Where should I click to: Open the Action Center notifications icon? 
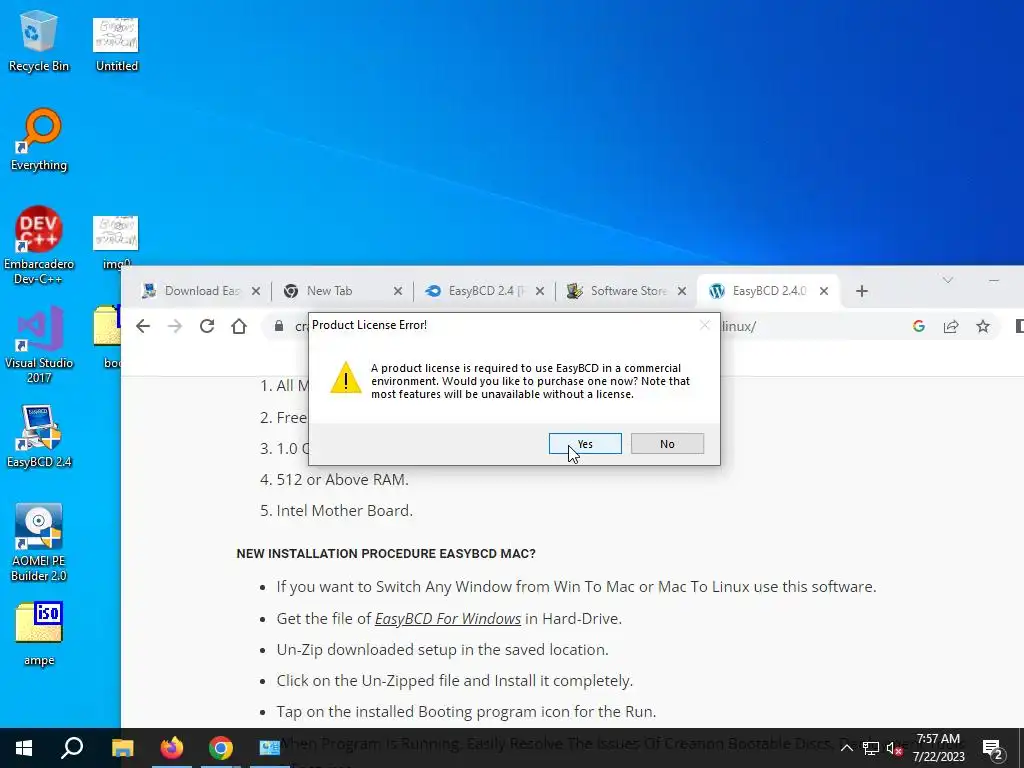click(992, 748)
